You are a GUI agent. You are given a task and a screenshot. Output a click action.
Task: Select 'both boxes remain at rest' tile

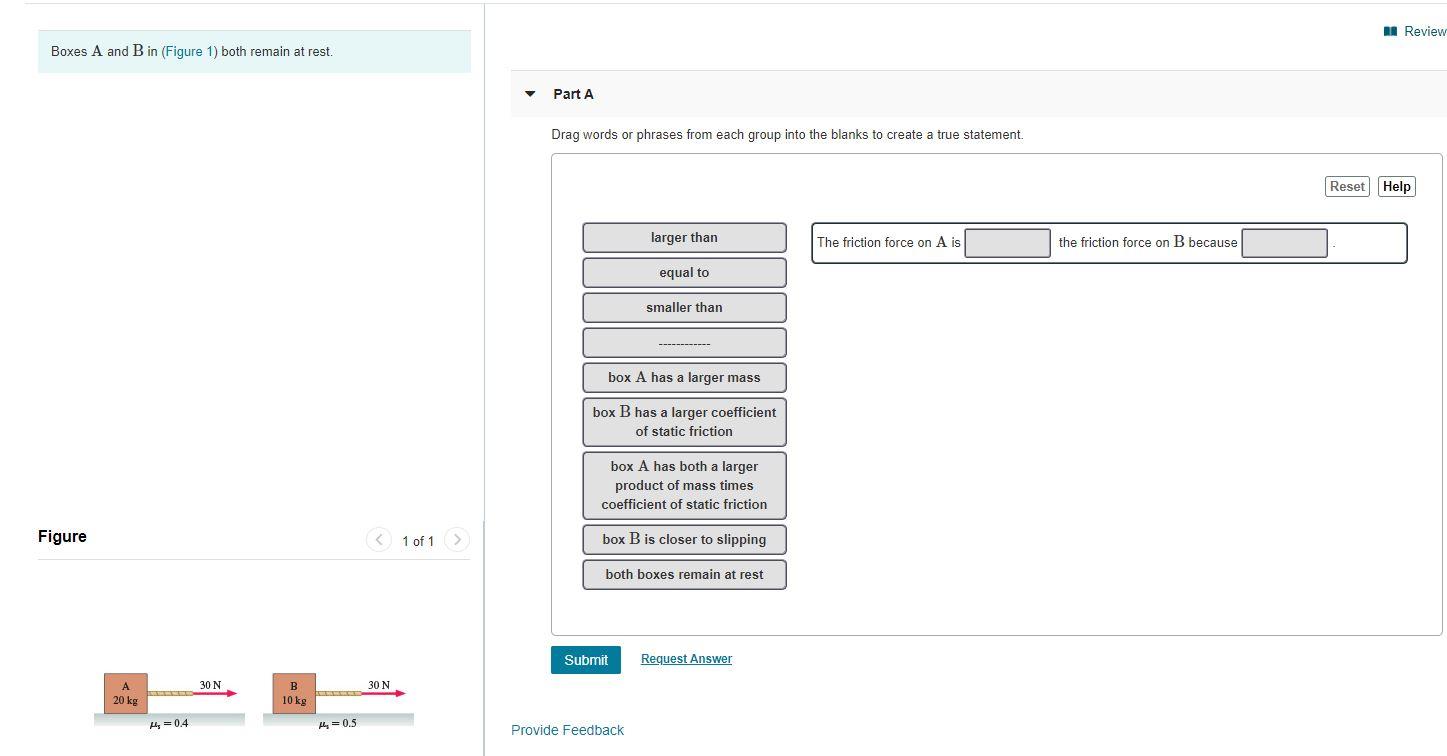[684, 574]
